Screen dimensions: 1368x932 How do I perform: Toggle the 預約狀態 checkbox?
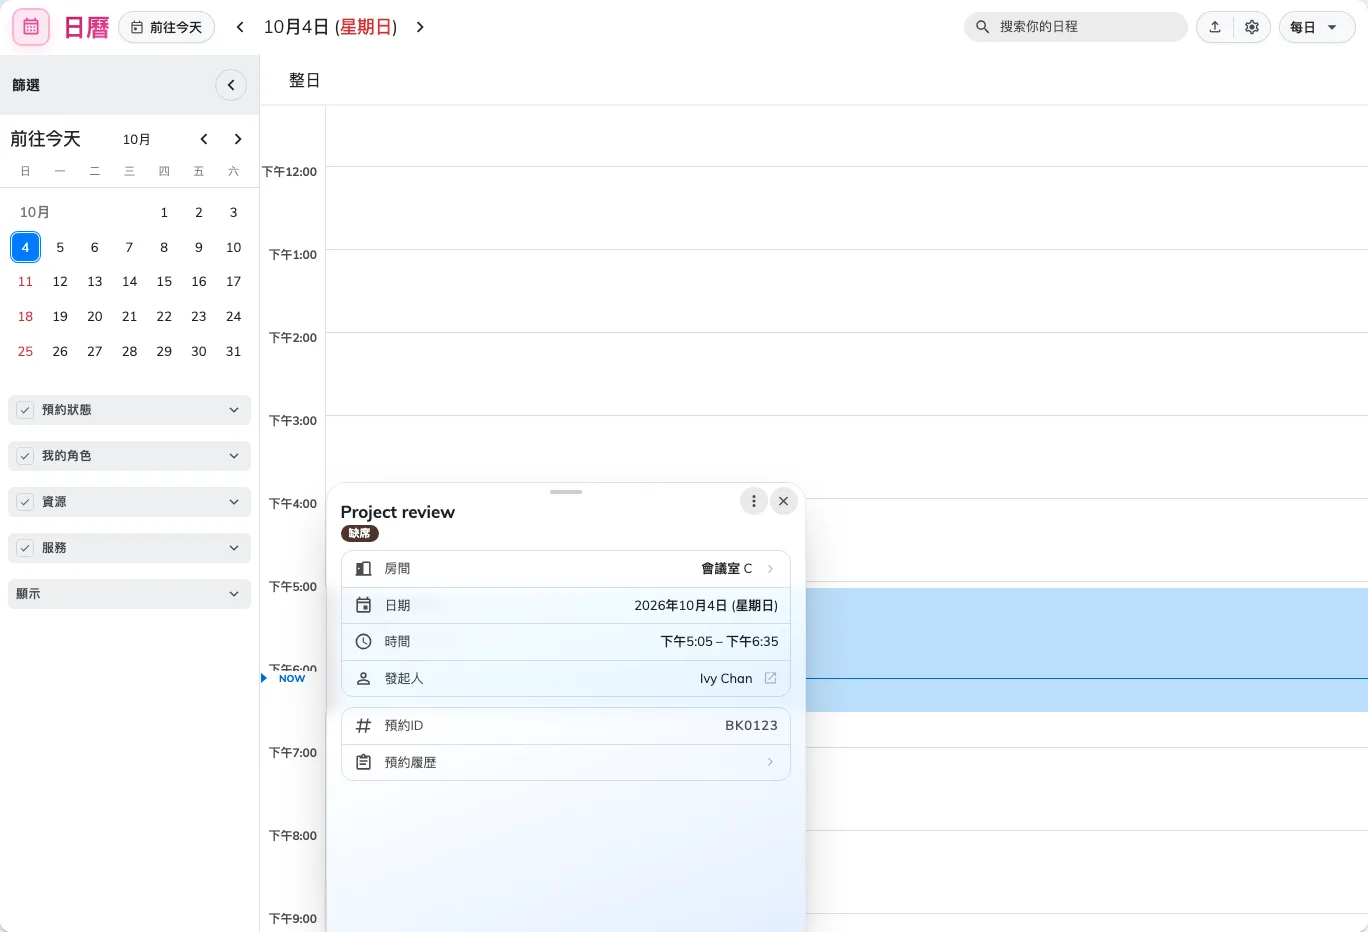[25, 410]
